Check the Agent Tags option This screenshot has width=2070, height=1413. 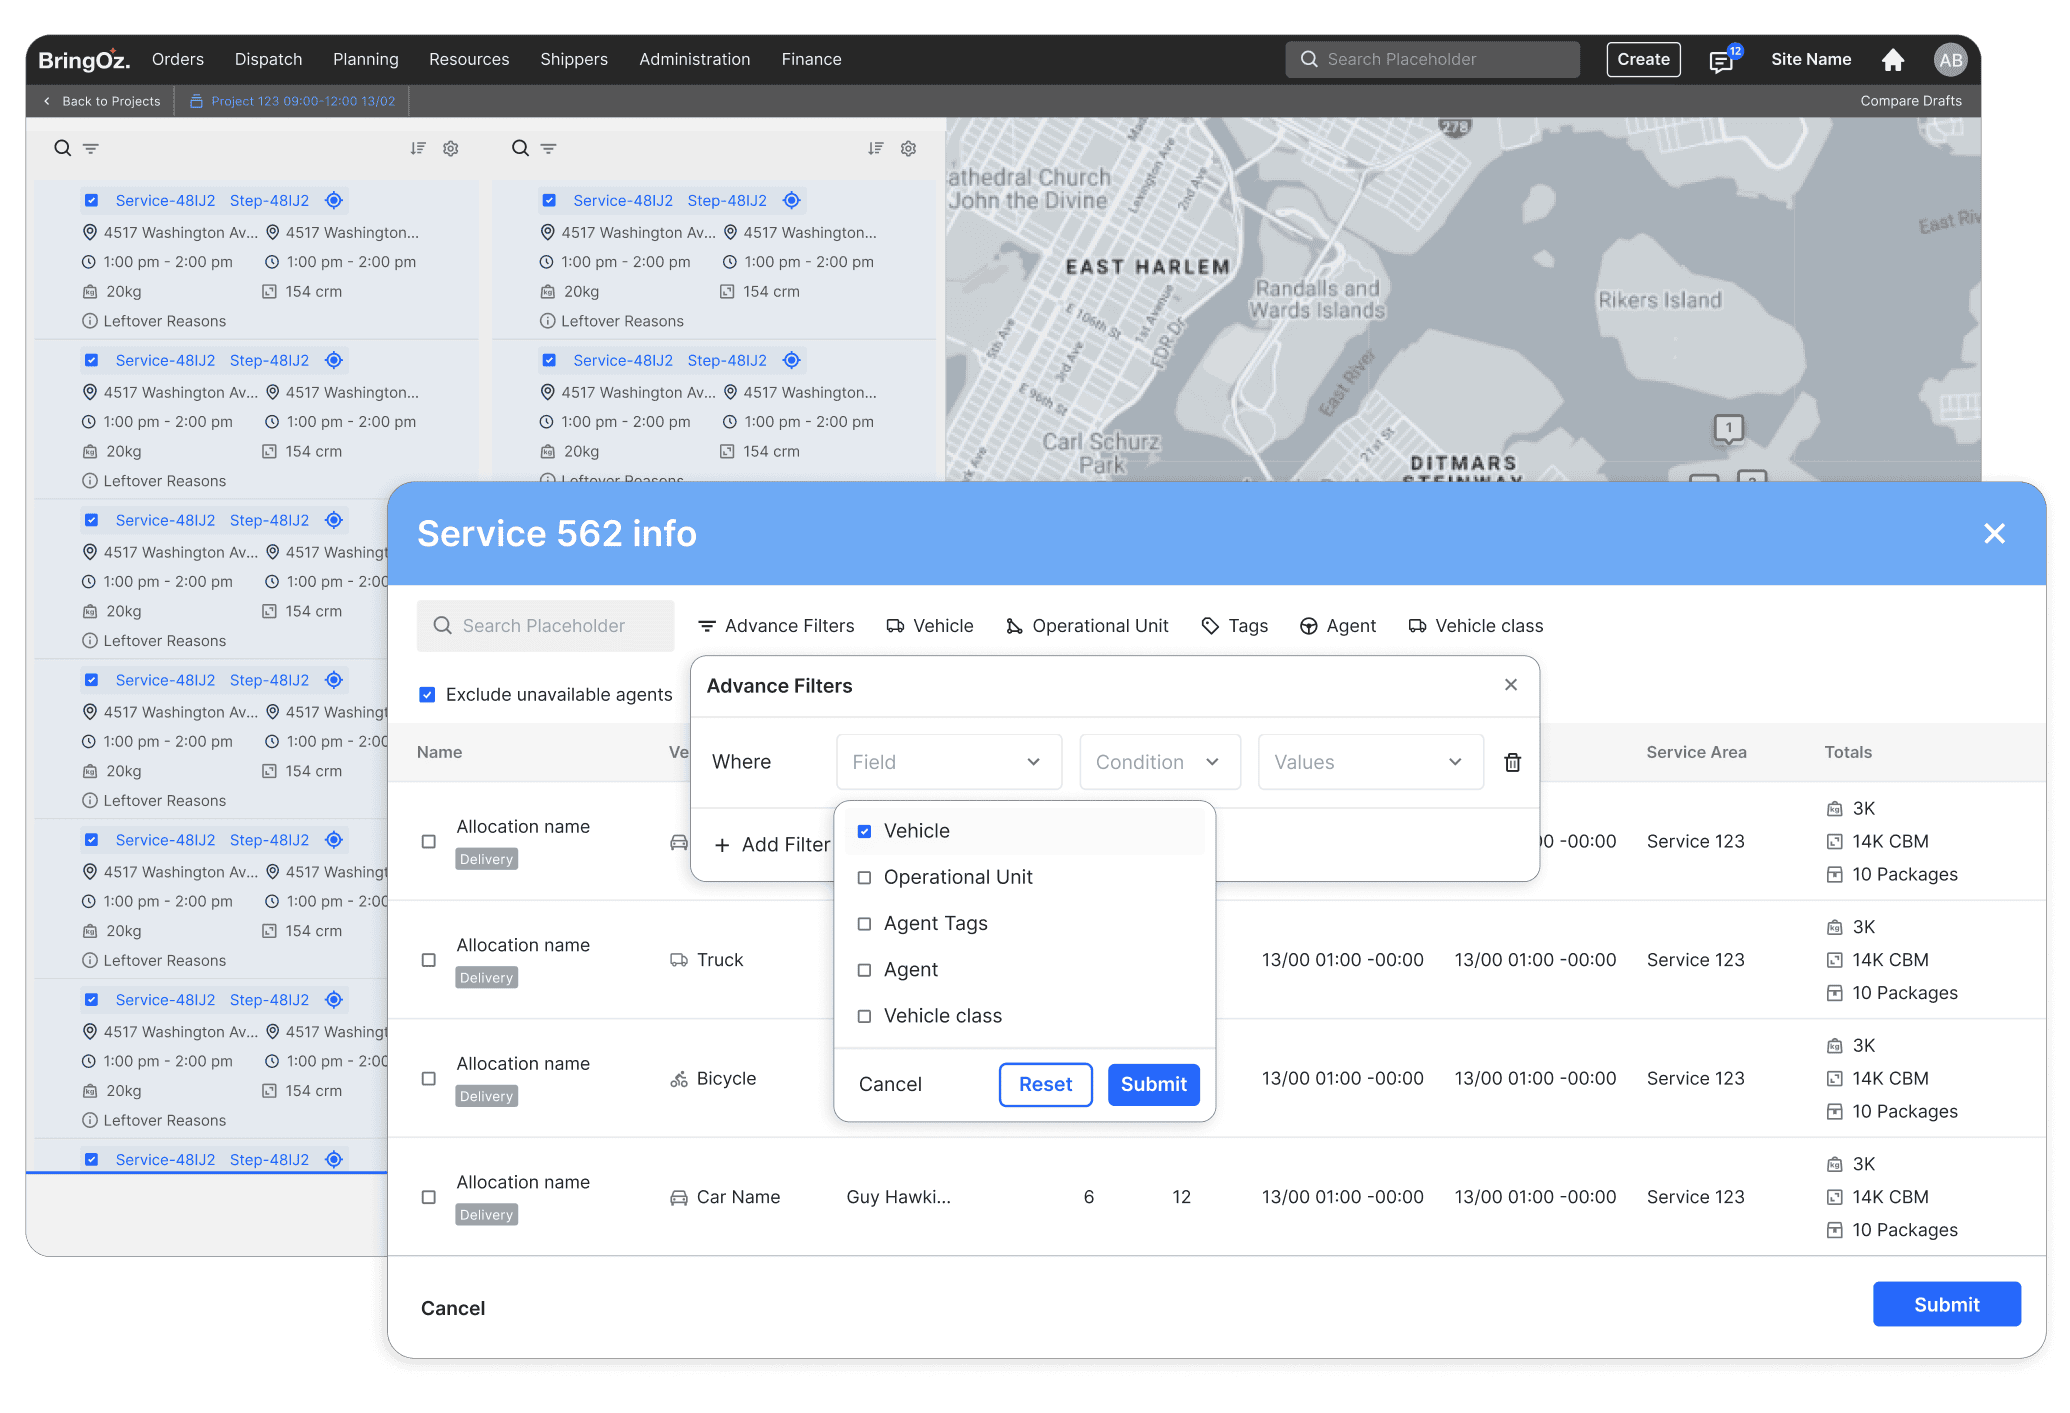[864, 923]
